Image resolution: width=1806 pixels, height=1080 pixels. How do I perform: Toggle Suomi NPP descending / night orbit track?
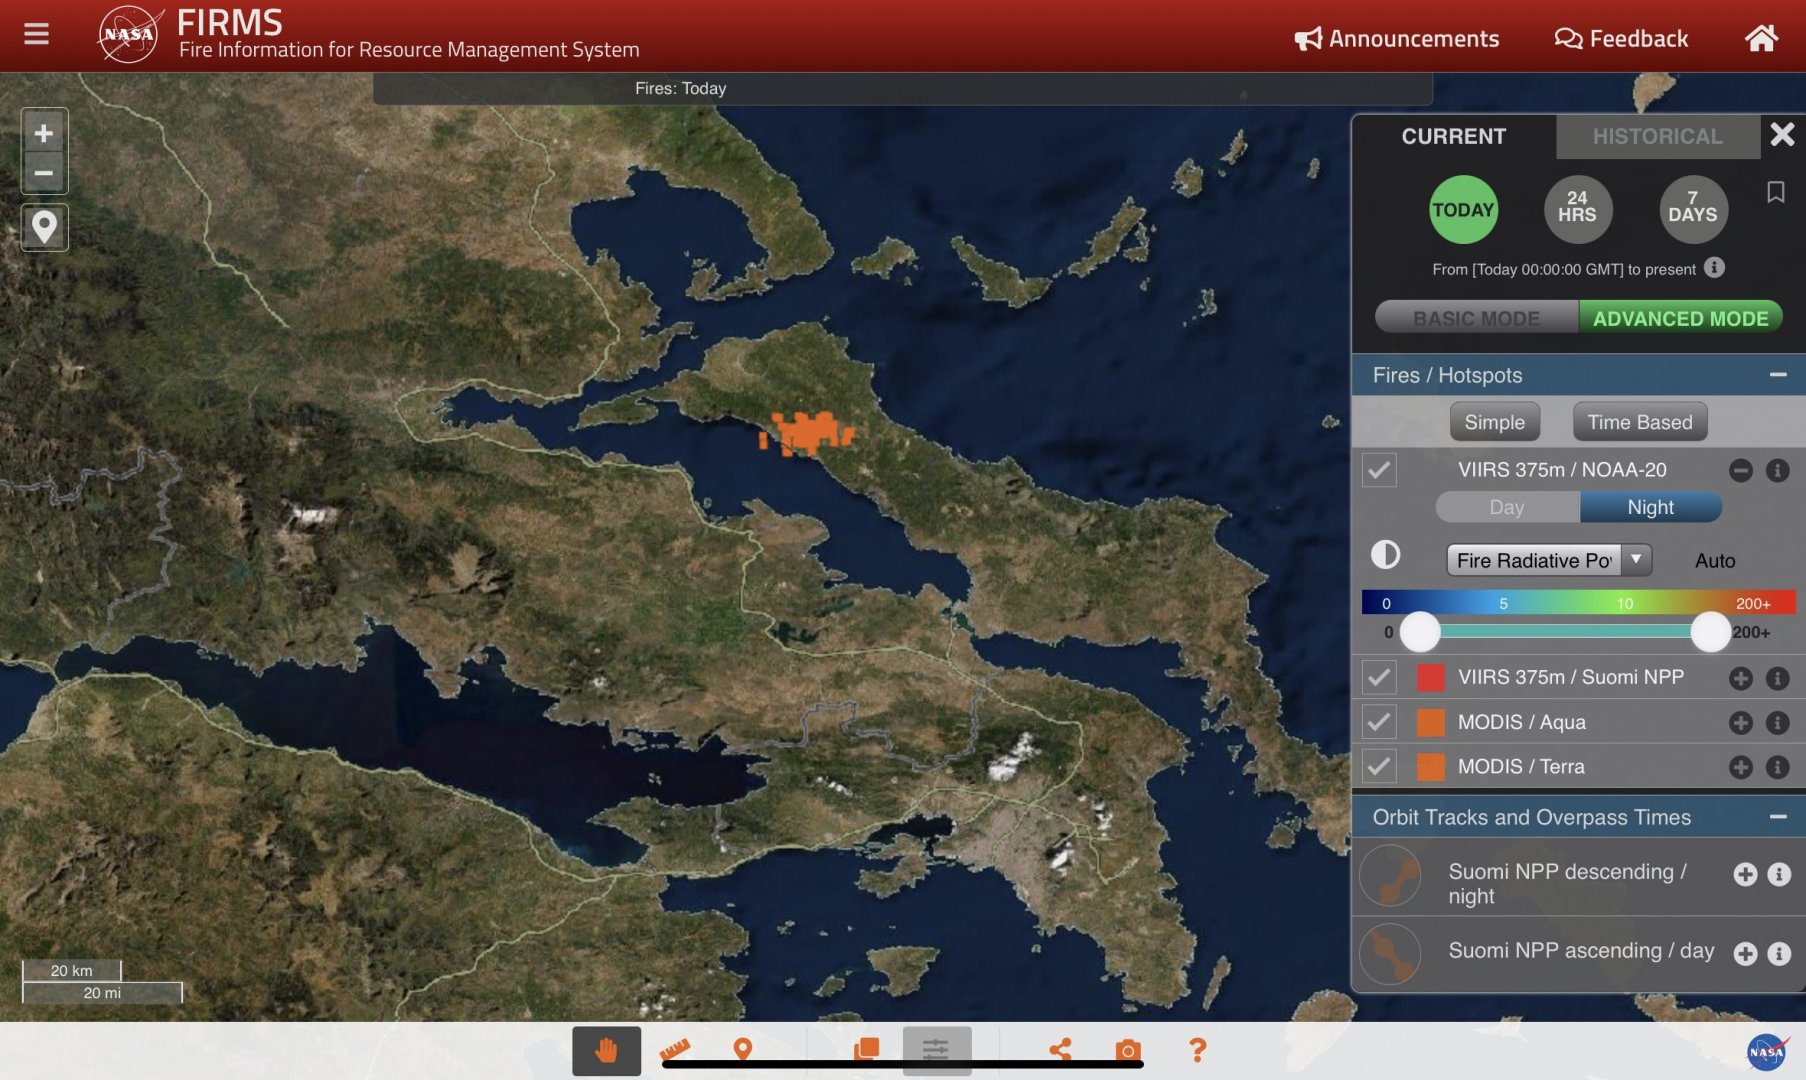tap(1390, 876)
